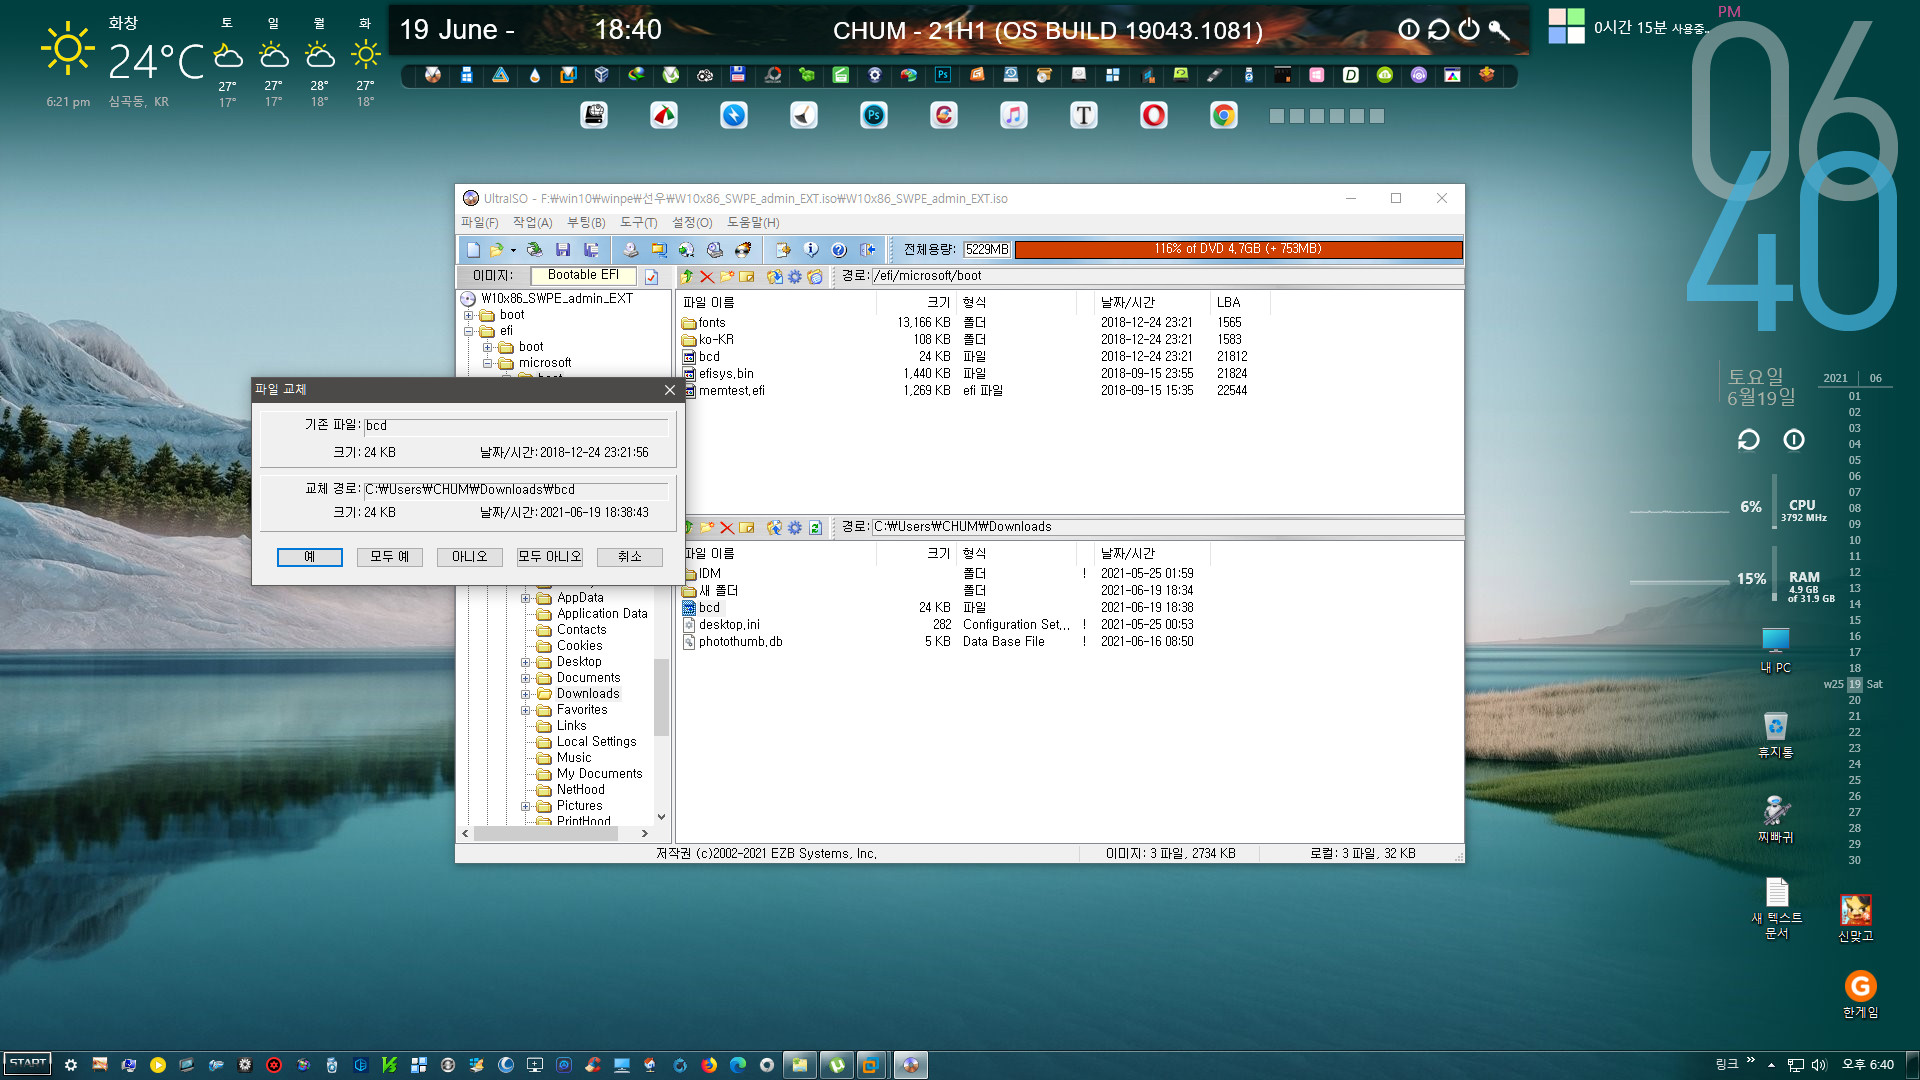Cancel with the 취소 button
Image resolution: width=1920 pixels, height=1080 pixels.
[x=630, y=557]
